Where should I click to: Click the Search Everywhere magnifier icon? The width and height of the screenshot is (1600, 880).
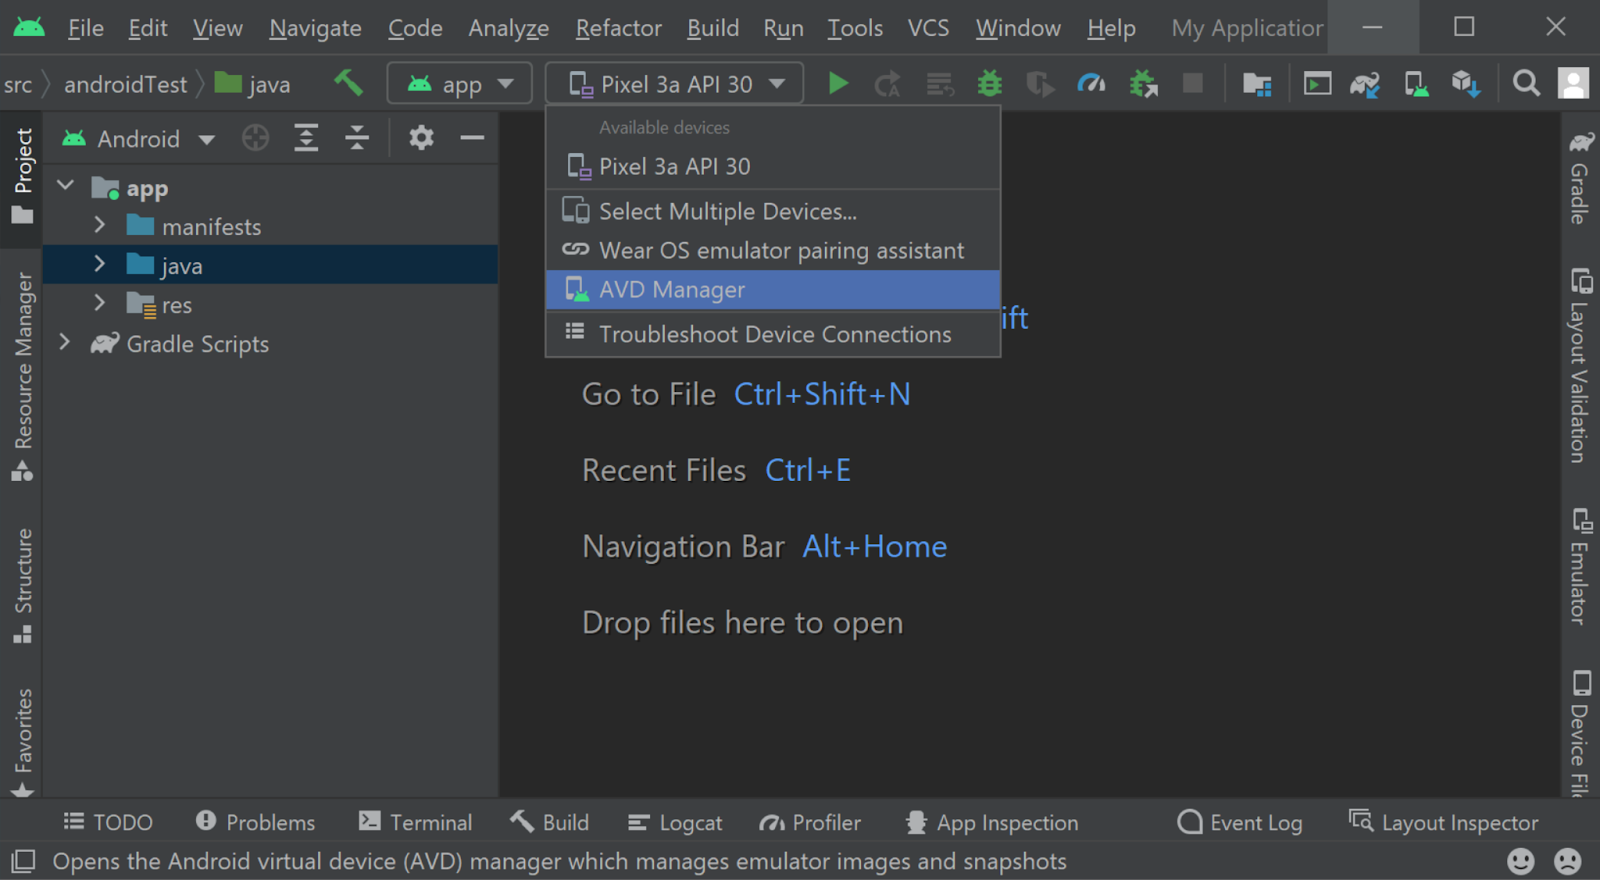coord(1526,83)
